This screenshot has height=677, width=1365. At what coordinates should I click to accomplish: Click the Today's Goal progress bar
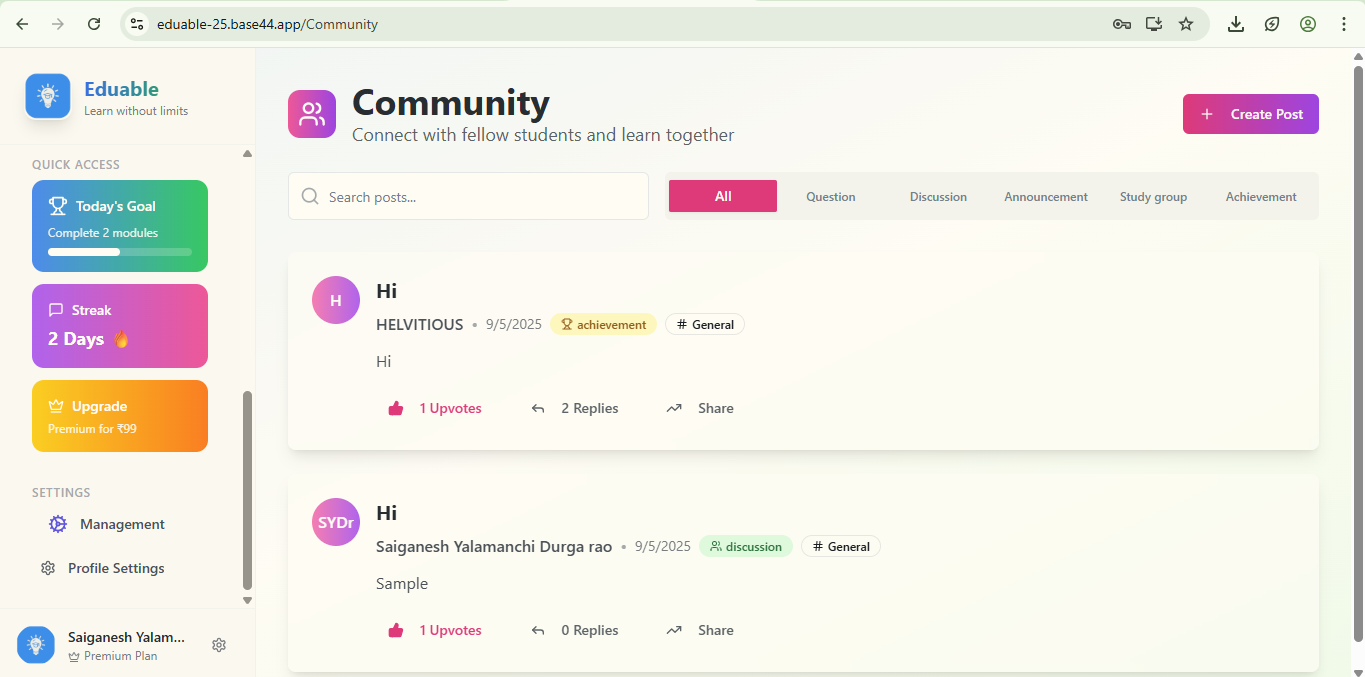pyautogui.click(x=120, y=252)
